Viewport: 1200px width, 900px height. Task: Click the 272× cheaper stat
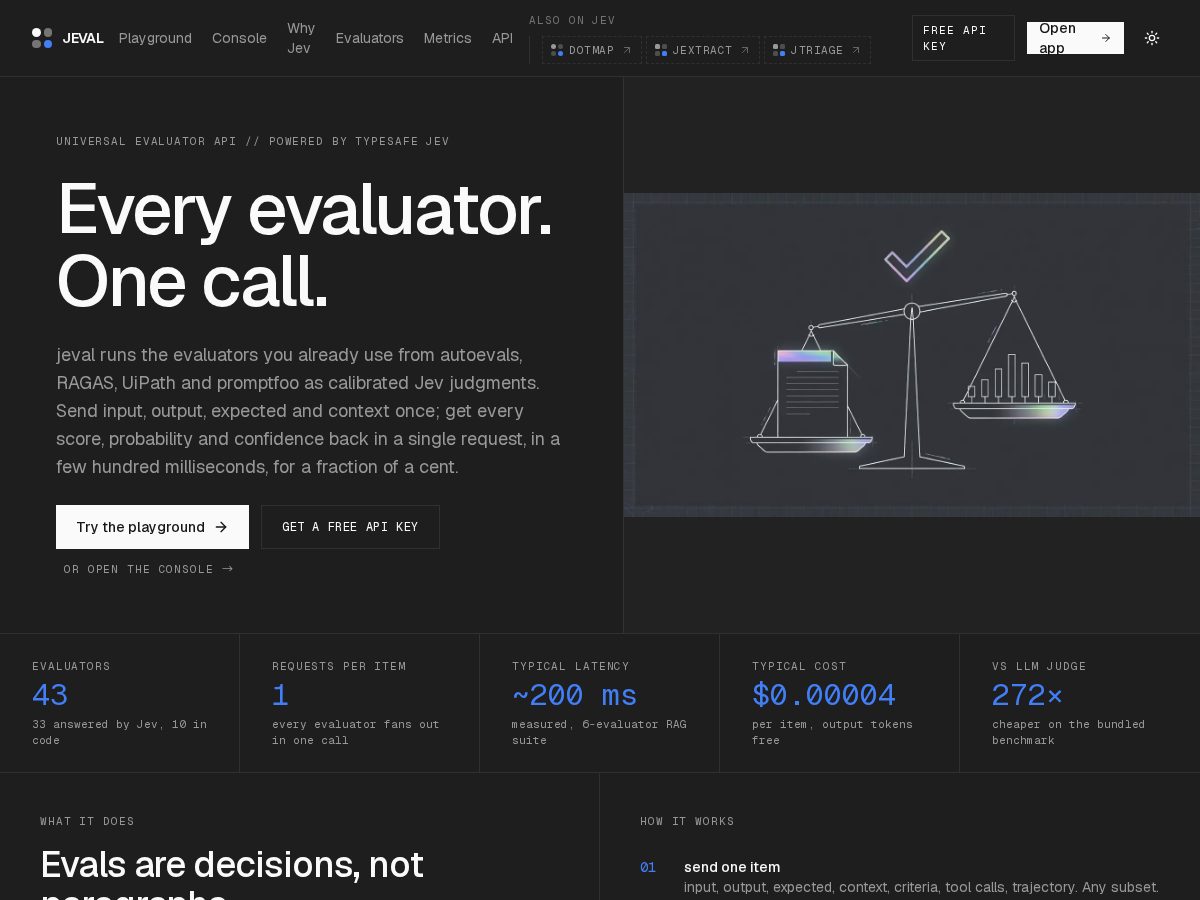coord(1027,695)
